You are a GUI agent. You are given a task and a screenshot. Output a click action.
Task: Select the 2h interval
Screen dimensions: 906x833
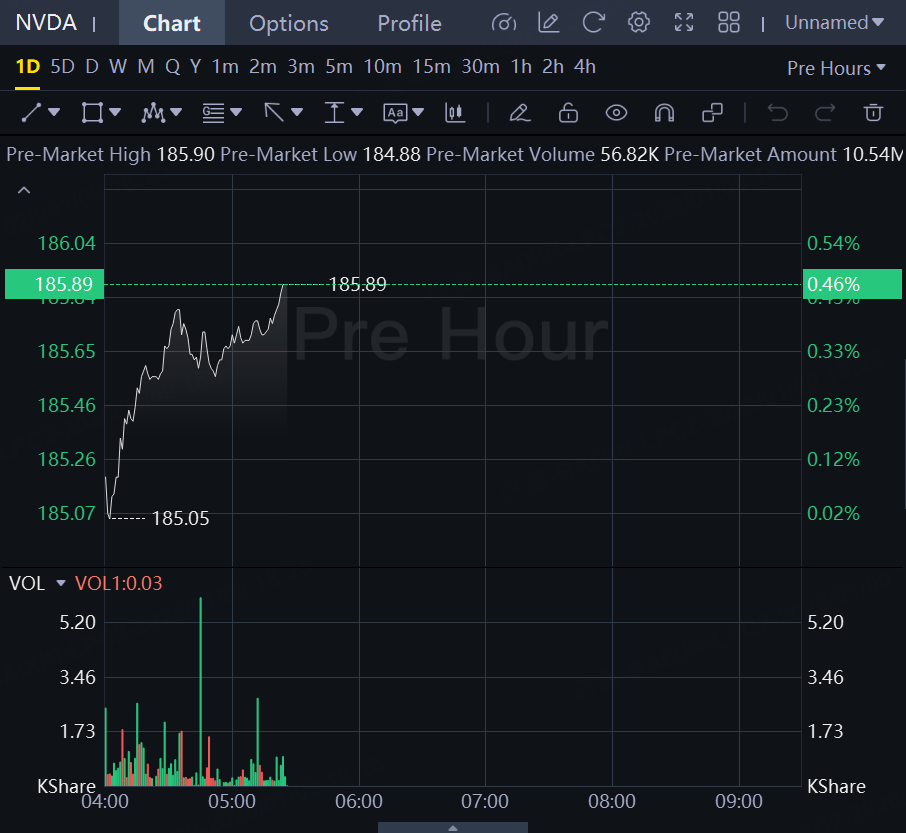pyautogui.click(x=553, y=67)
